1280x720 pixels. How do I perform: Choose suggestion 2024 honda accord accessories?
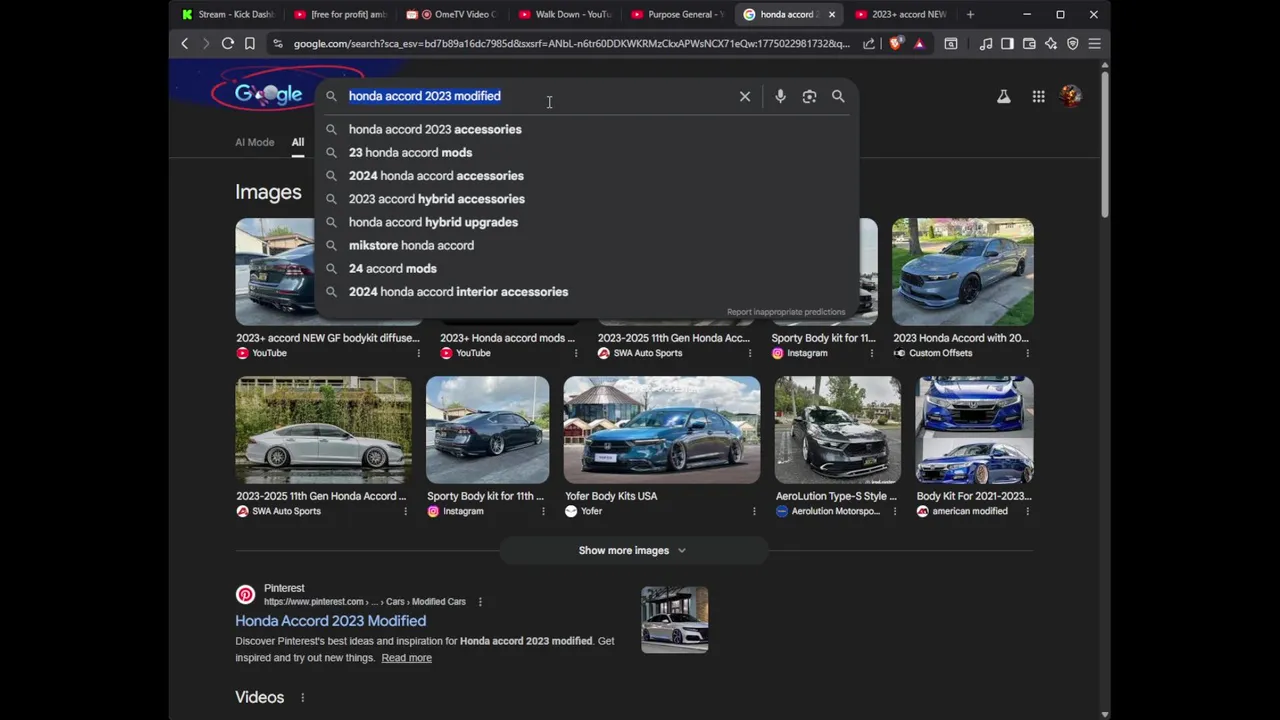click(x=586, y=176)
